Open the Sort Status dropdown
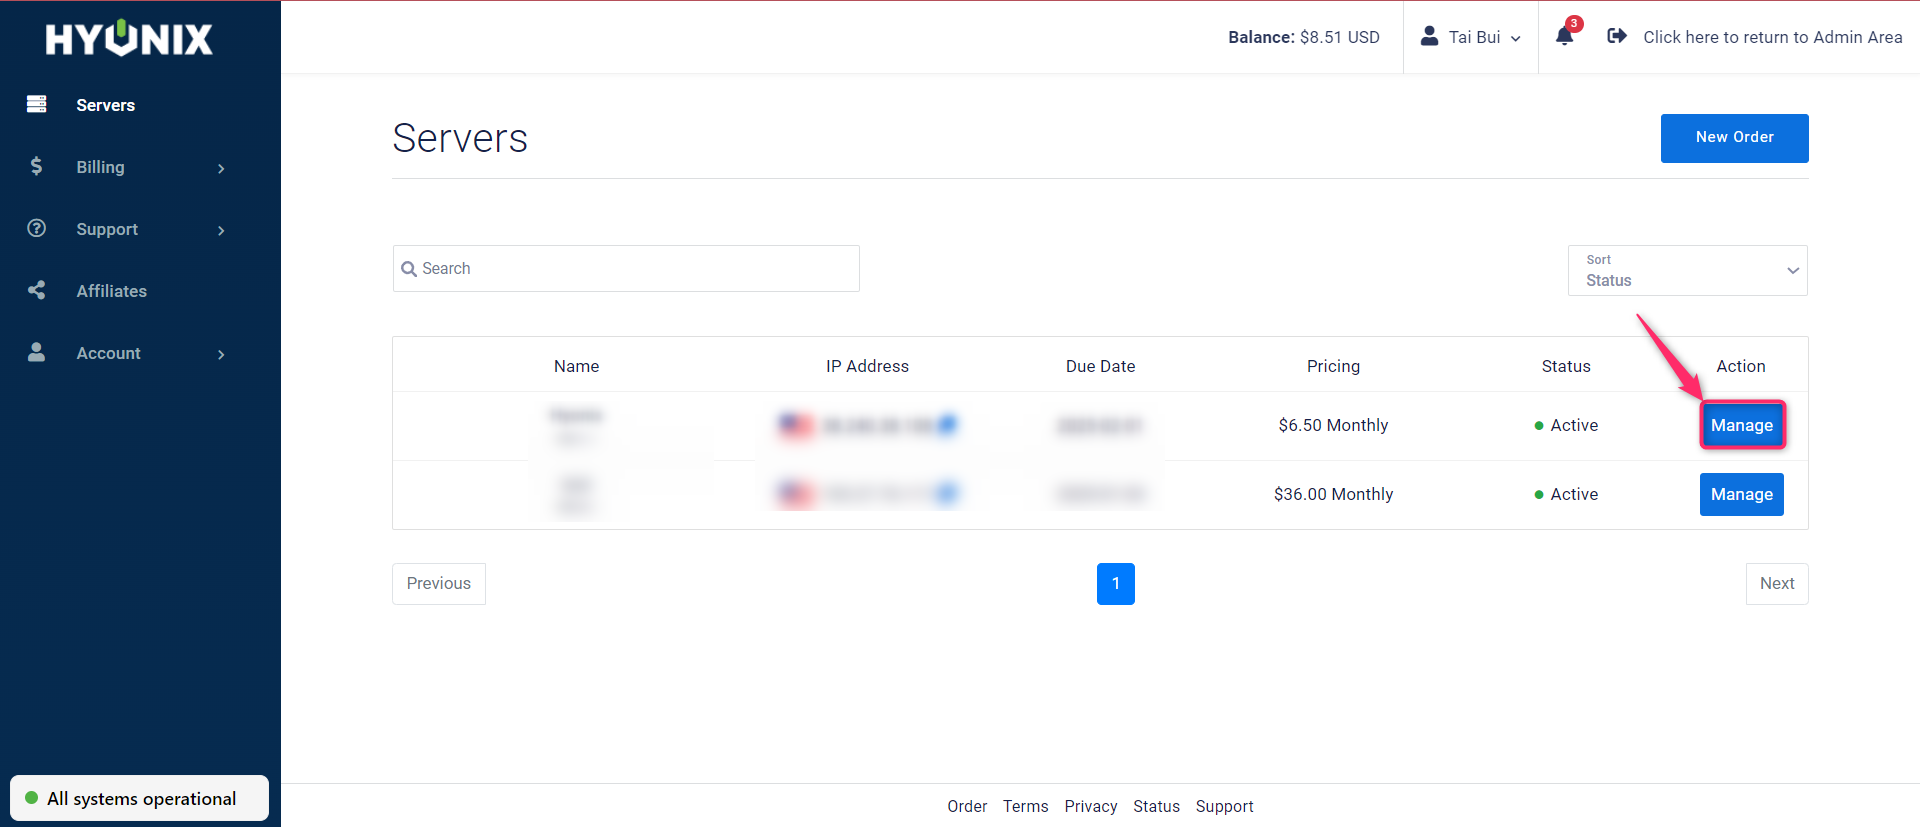This screenshot has width=1920, height=827. [1687, 270]
